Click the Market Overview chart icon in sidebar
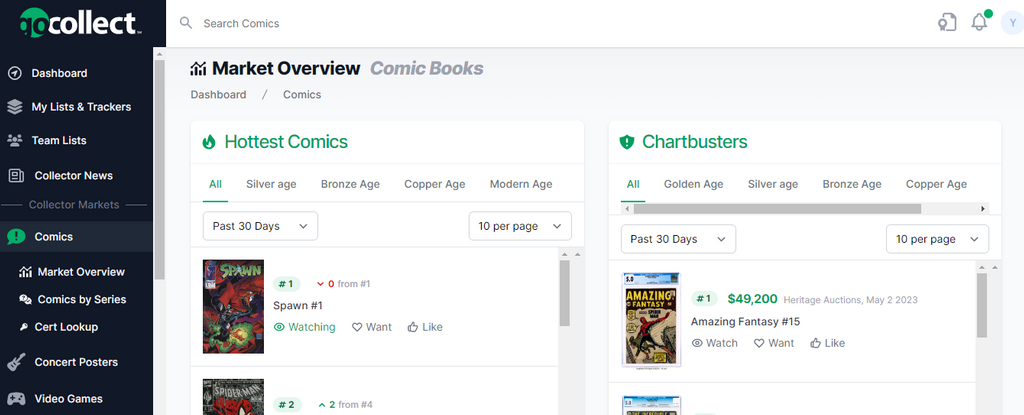 click(25, 272)
